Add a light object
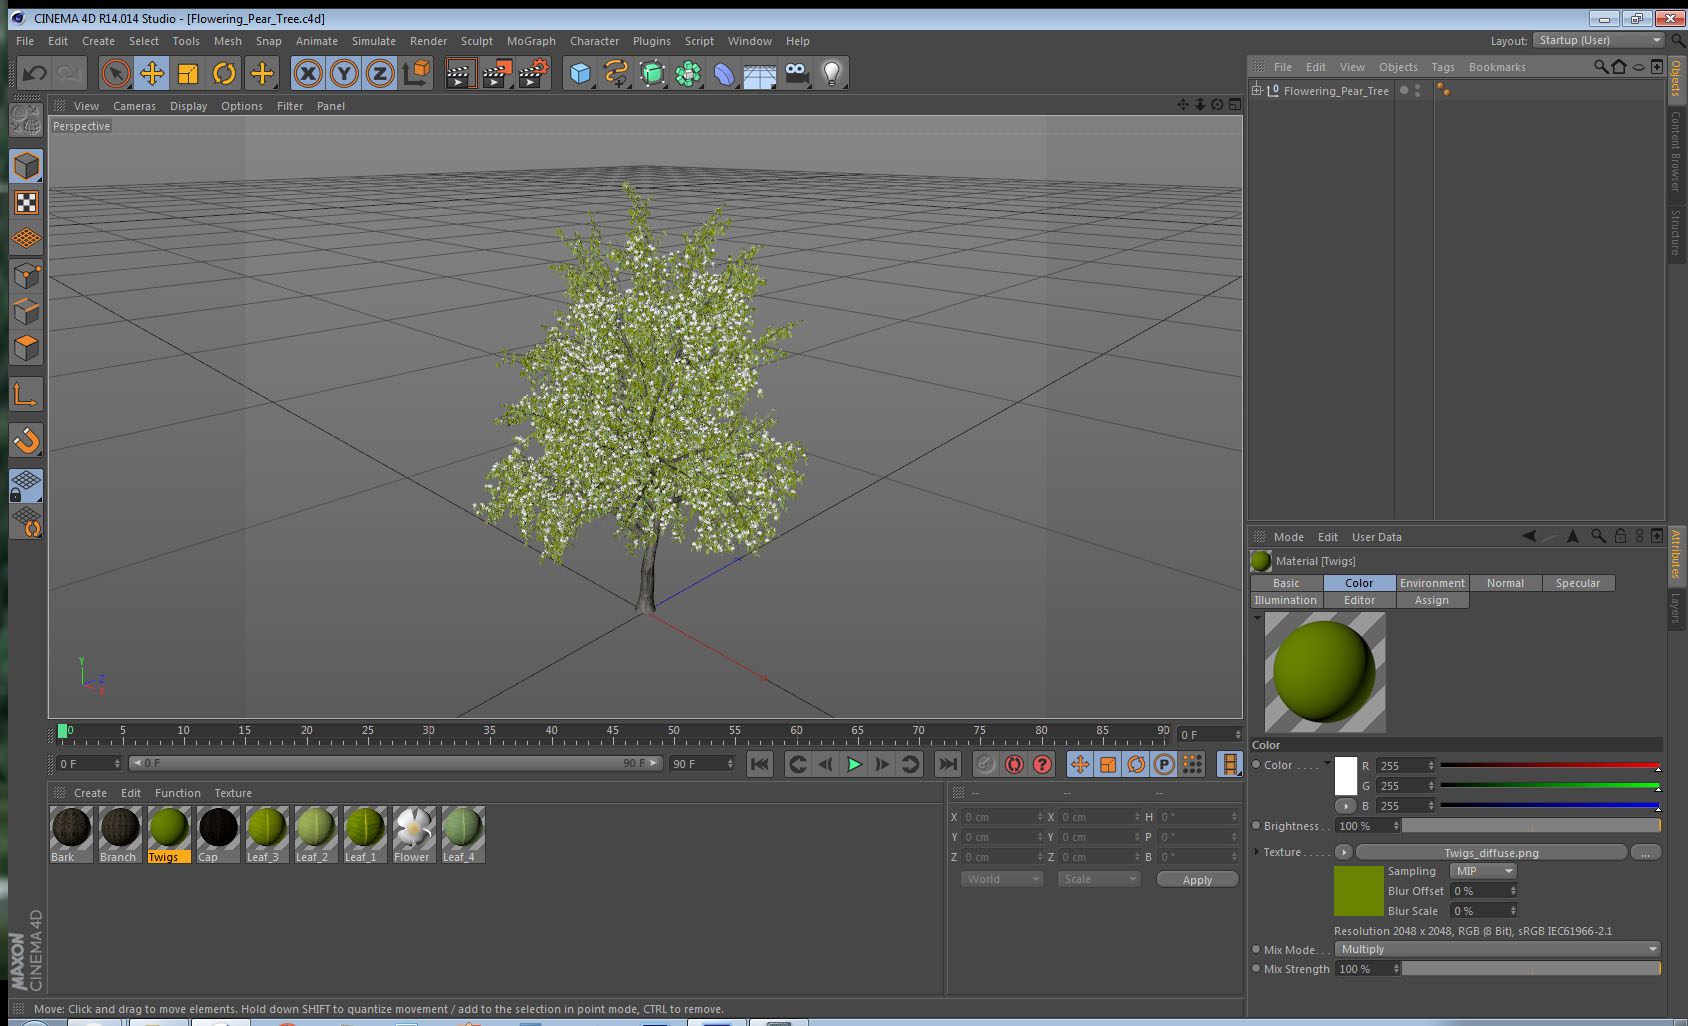Image resolution: width=1688 pixels, height=1026 pixels. pyautogui.click(x=832, y=73)
